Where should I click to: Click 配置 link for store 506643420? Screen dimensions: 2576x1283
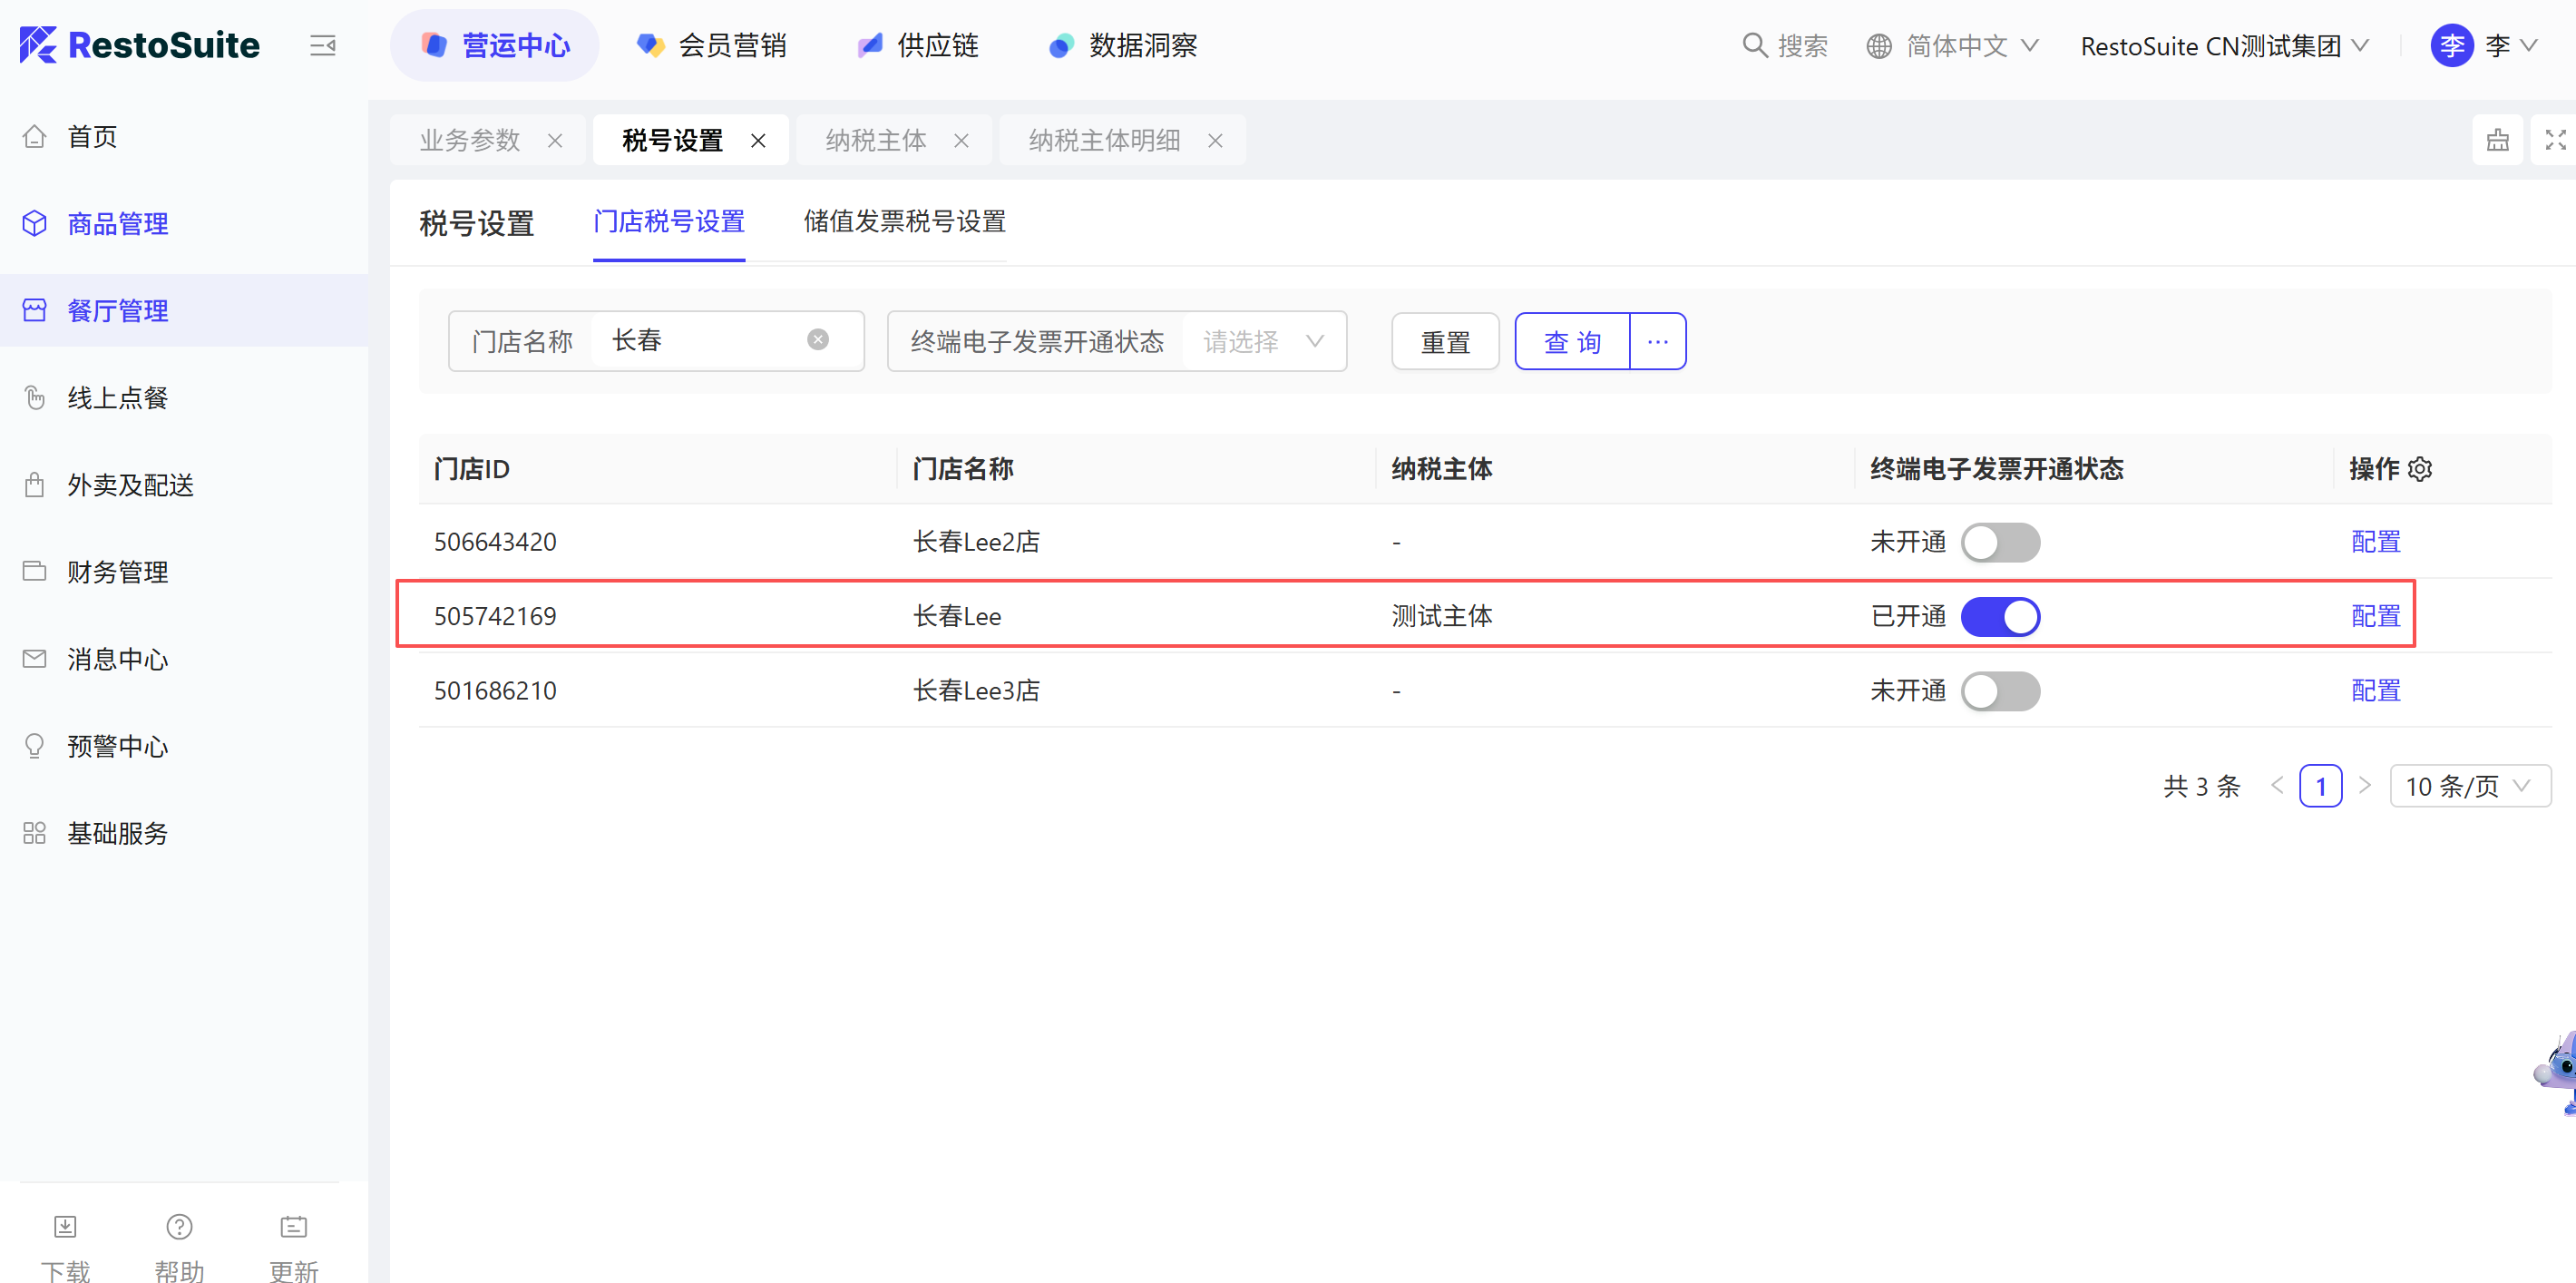tap(2375, 542)
